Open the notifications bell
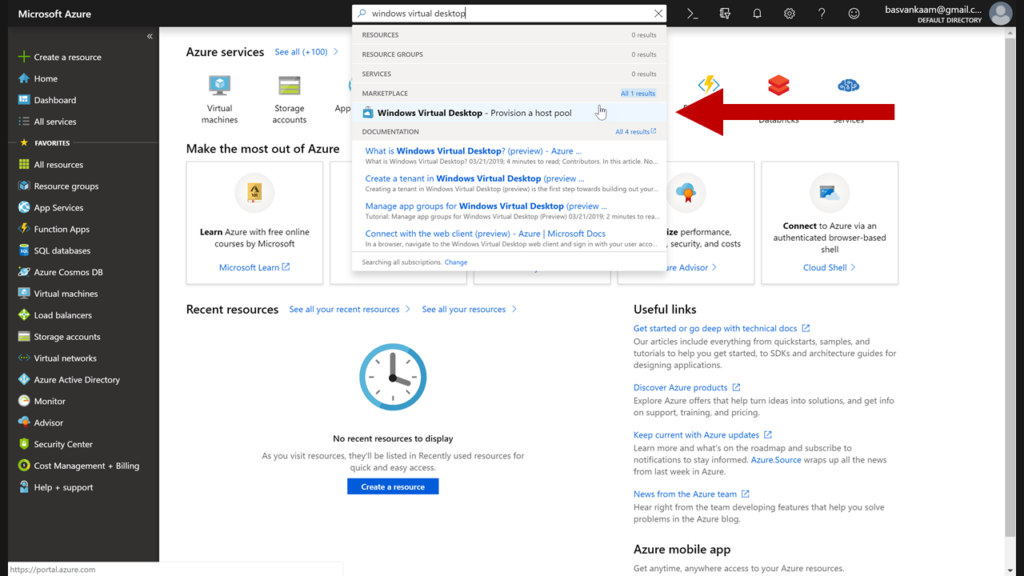Screen dimensions: 1024x576 757,13
